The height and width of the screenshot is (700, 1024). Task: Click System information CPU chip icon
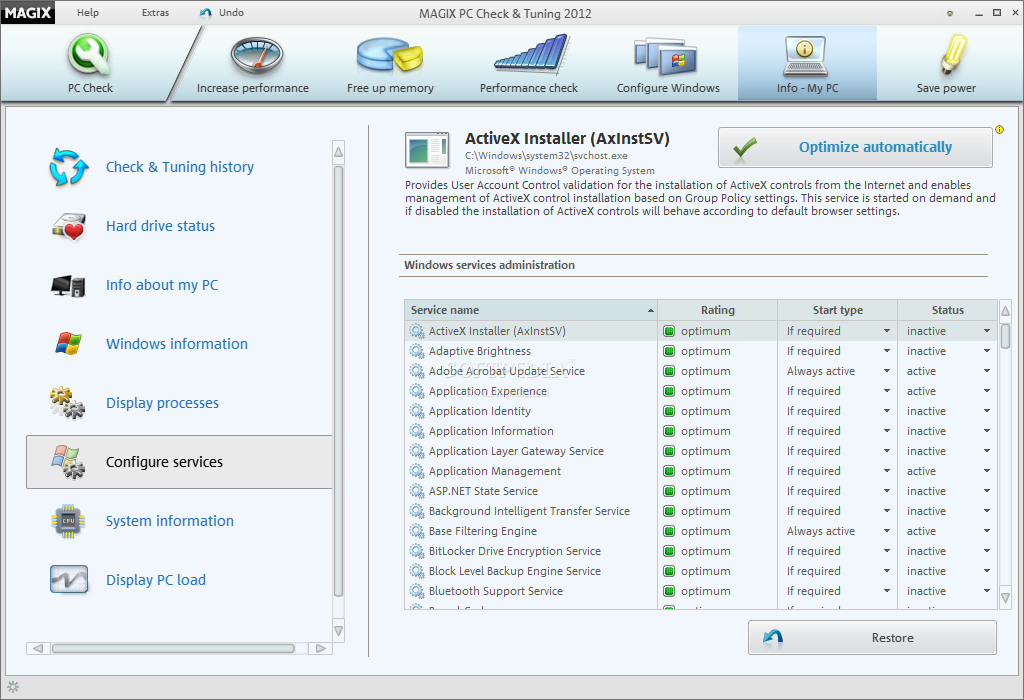(69, 521)
